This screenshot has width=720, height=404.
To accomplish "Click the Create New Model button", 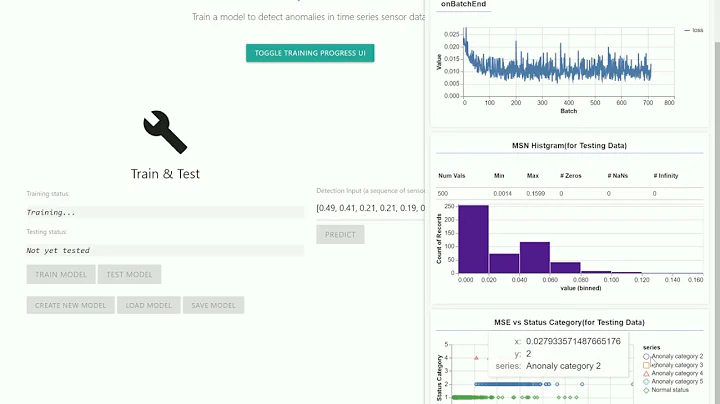I will coord(70,305).
